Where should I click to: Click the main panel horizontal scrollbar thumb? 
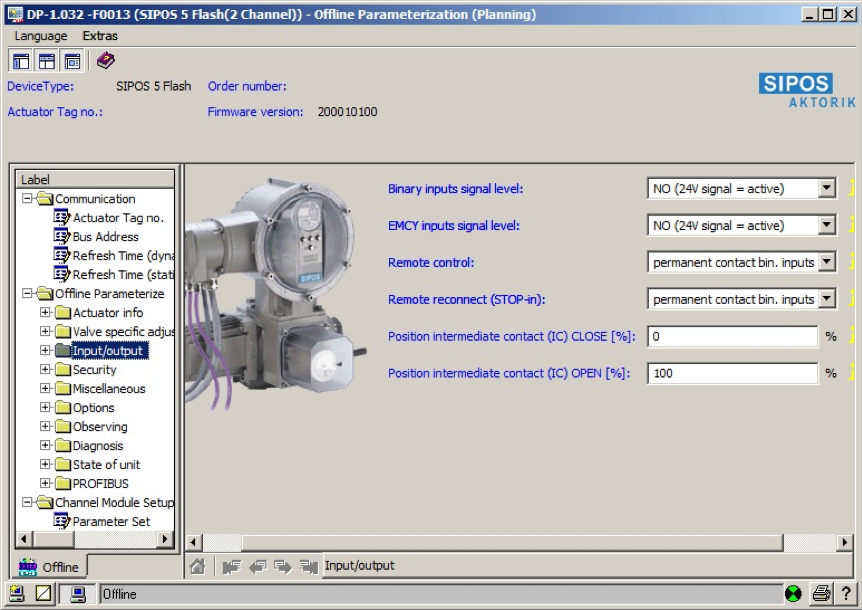pos(512,542)
